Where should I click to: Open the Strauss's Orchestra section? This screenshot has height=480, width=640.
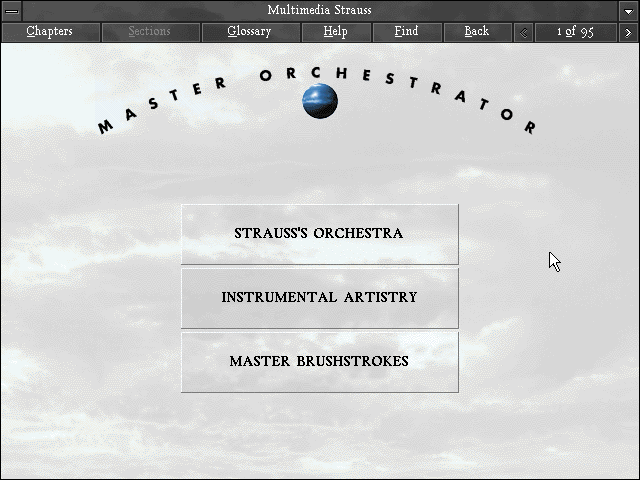[320, 234]
